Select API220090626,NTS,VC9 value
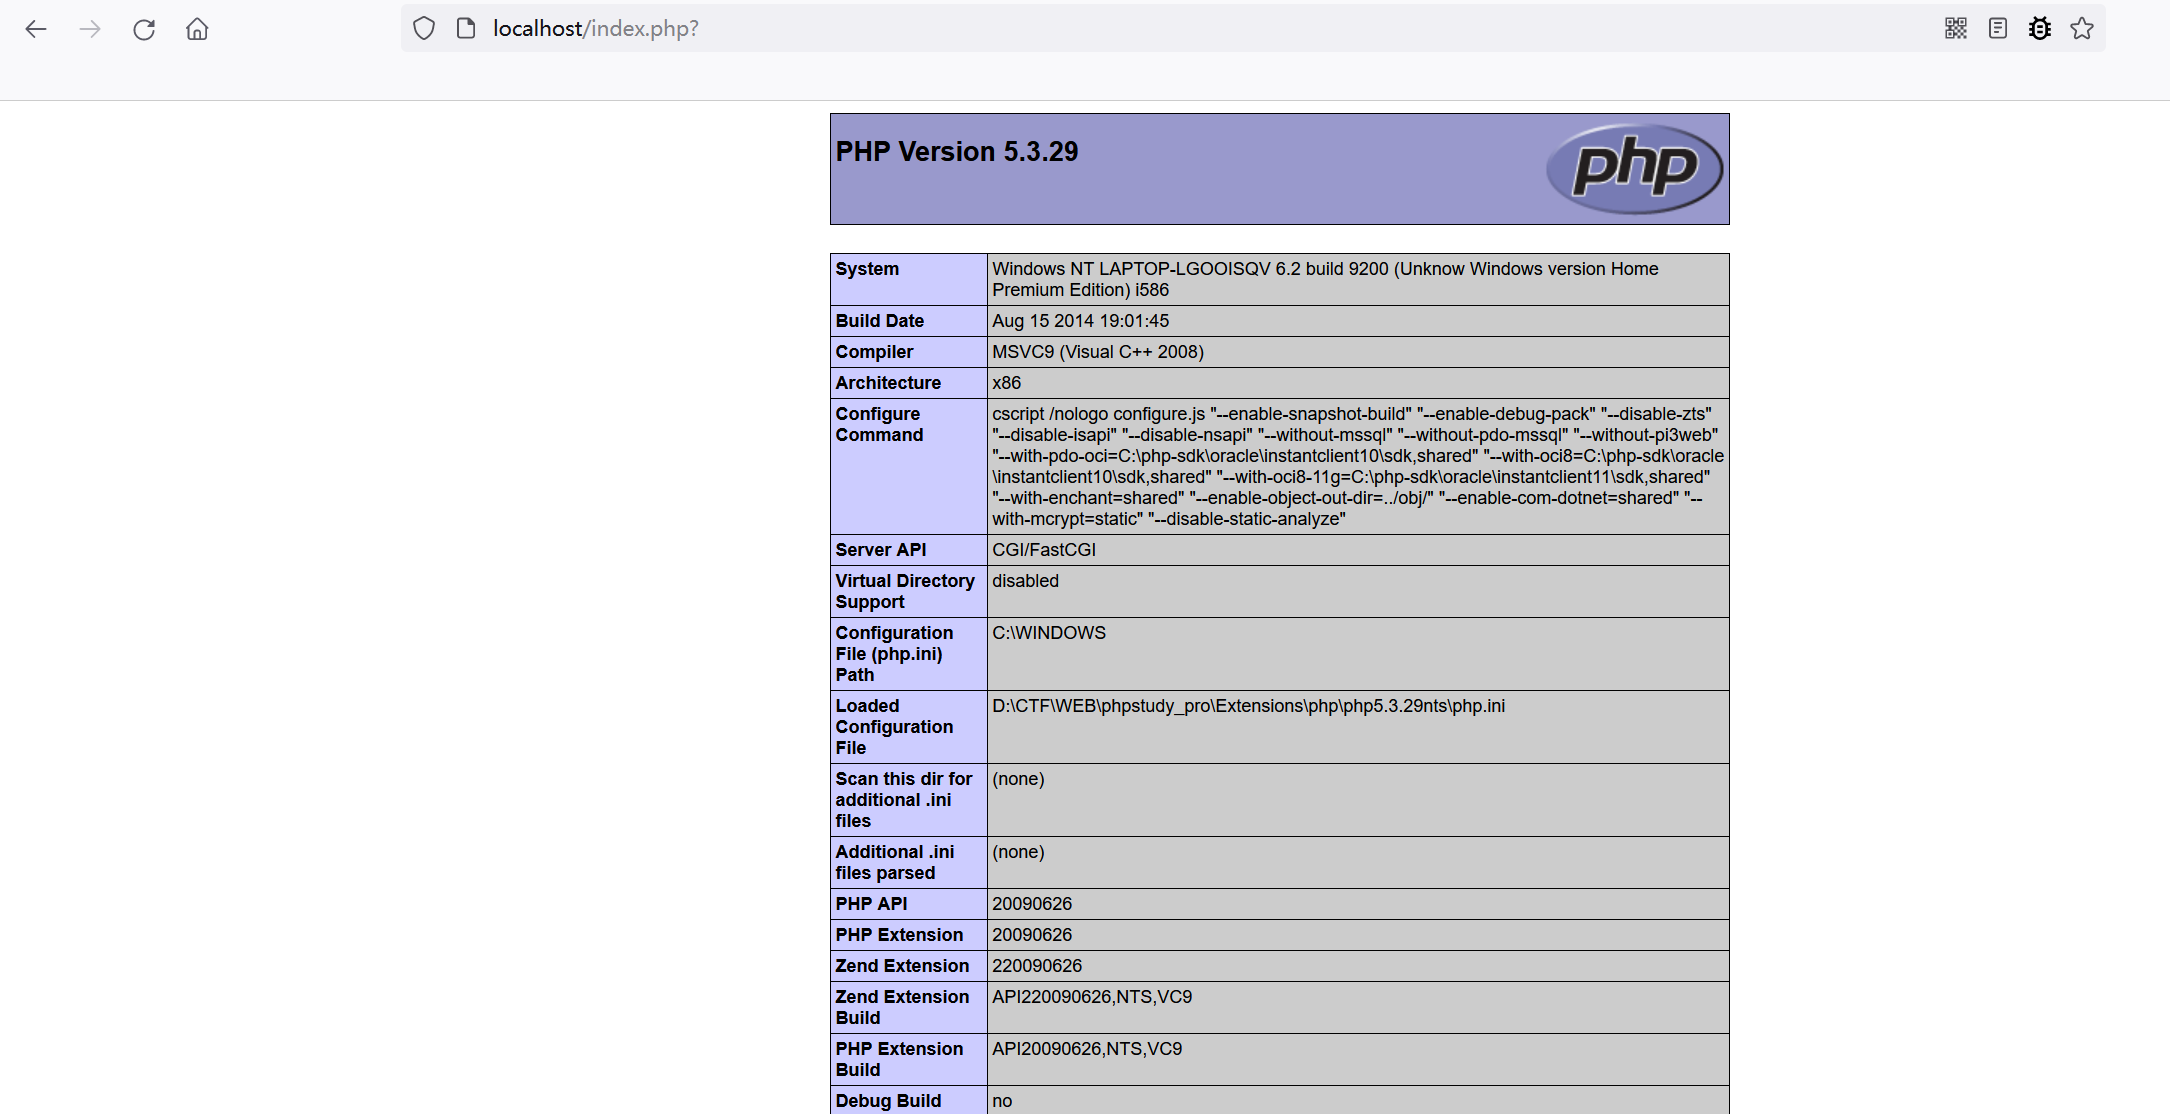 (1092, 997)
